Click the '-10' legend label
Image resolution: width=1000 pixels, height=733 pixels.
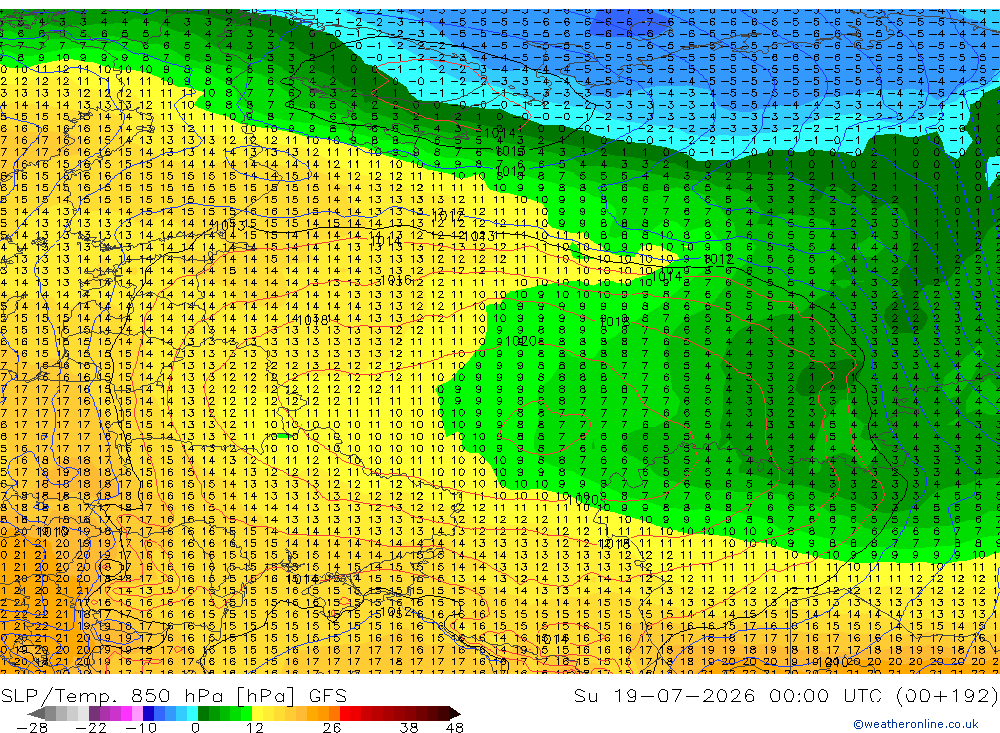(x=140, y=728)
